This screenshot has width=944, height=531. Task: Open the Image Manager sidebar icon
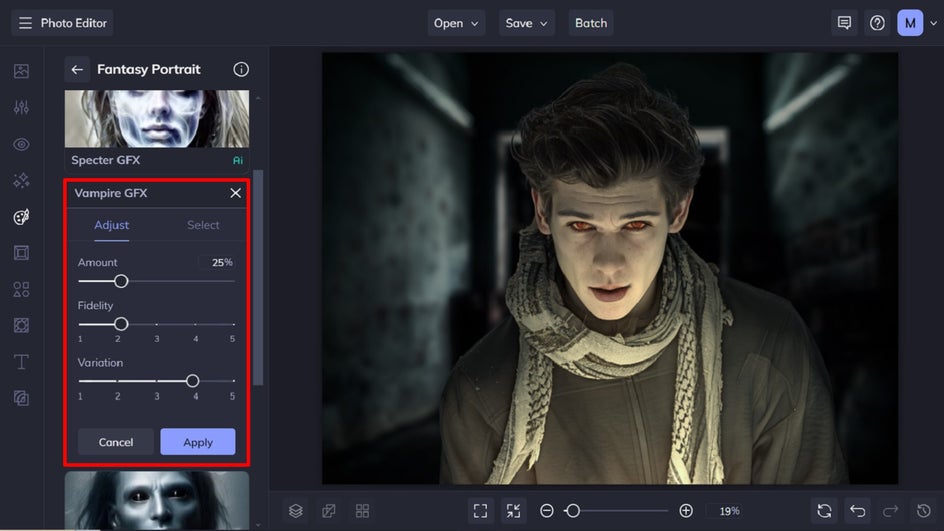[x=21, y=71]
